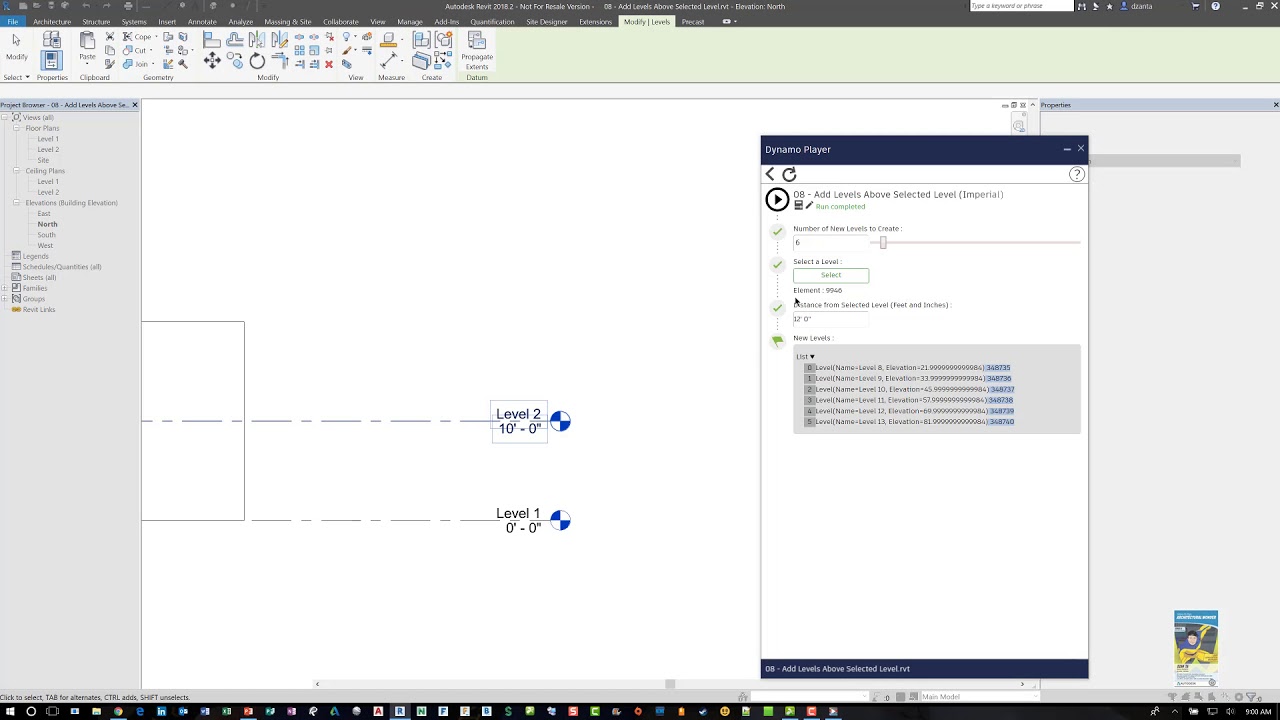The image size is (1280, 720).
Task: Expand the Families tree node
Action: click(5, 288)
